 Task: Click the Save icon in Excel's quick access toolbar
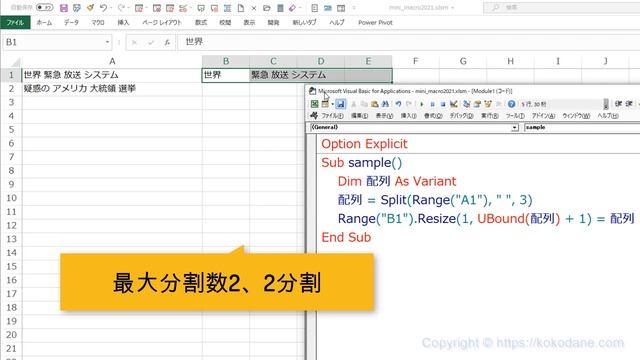(64, 8)
